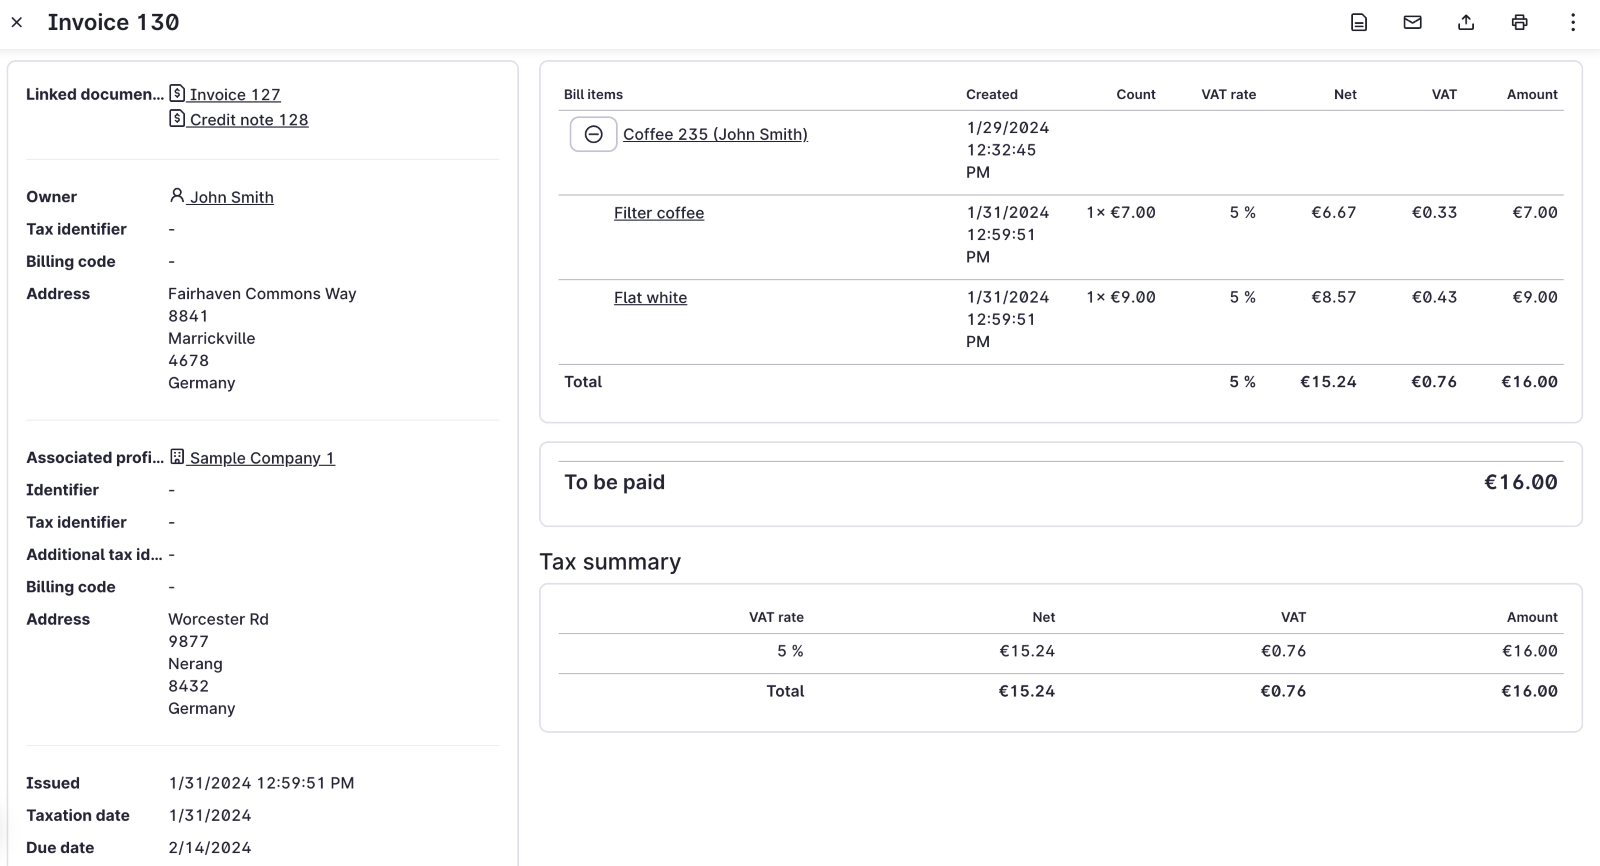The image size is (1600, 866).
Task: Print the invoice using printer icon
Action: (1519, 22)
